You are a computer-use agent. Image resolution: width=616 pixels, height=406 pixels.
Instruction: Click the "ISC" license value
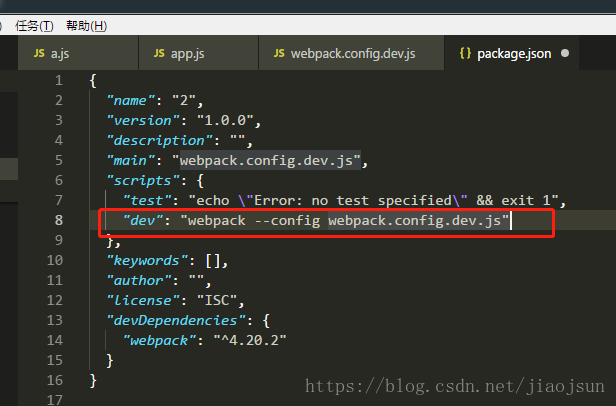(217, 301)
